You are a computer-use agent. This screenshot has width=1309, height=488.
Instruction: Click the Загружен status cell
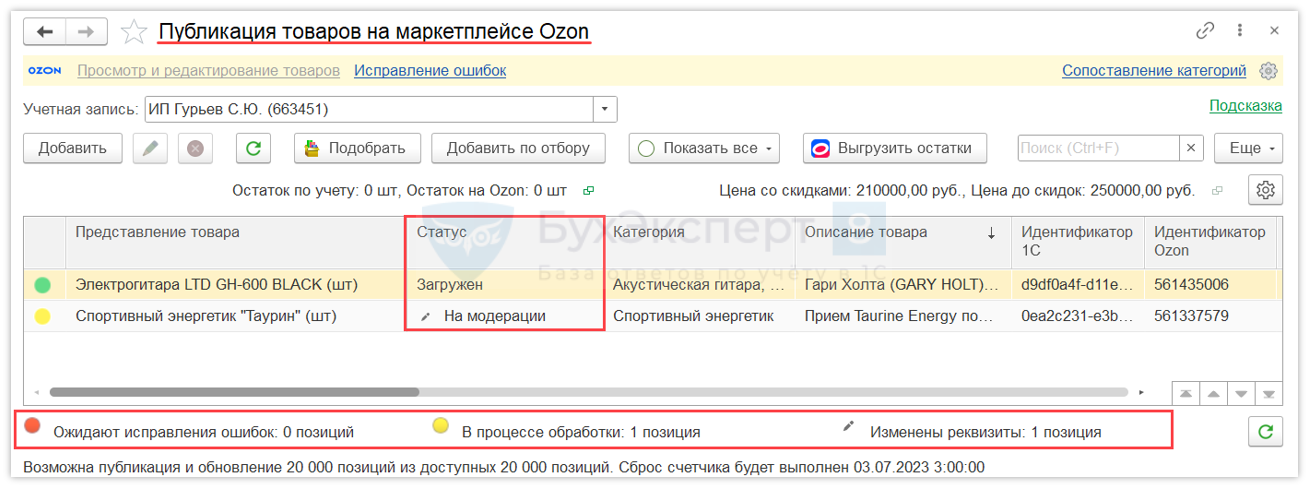pos(504,285)
